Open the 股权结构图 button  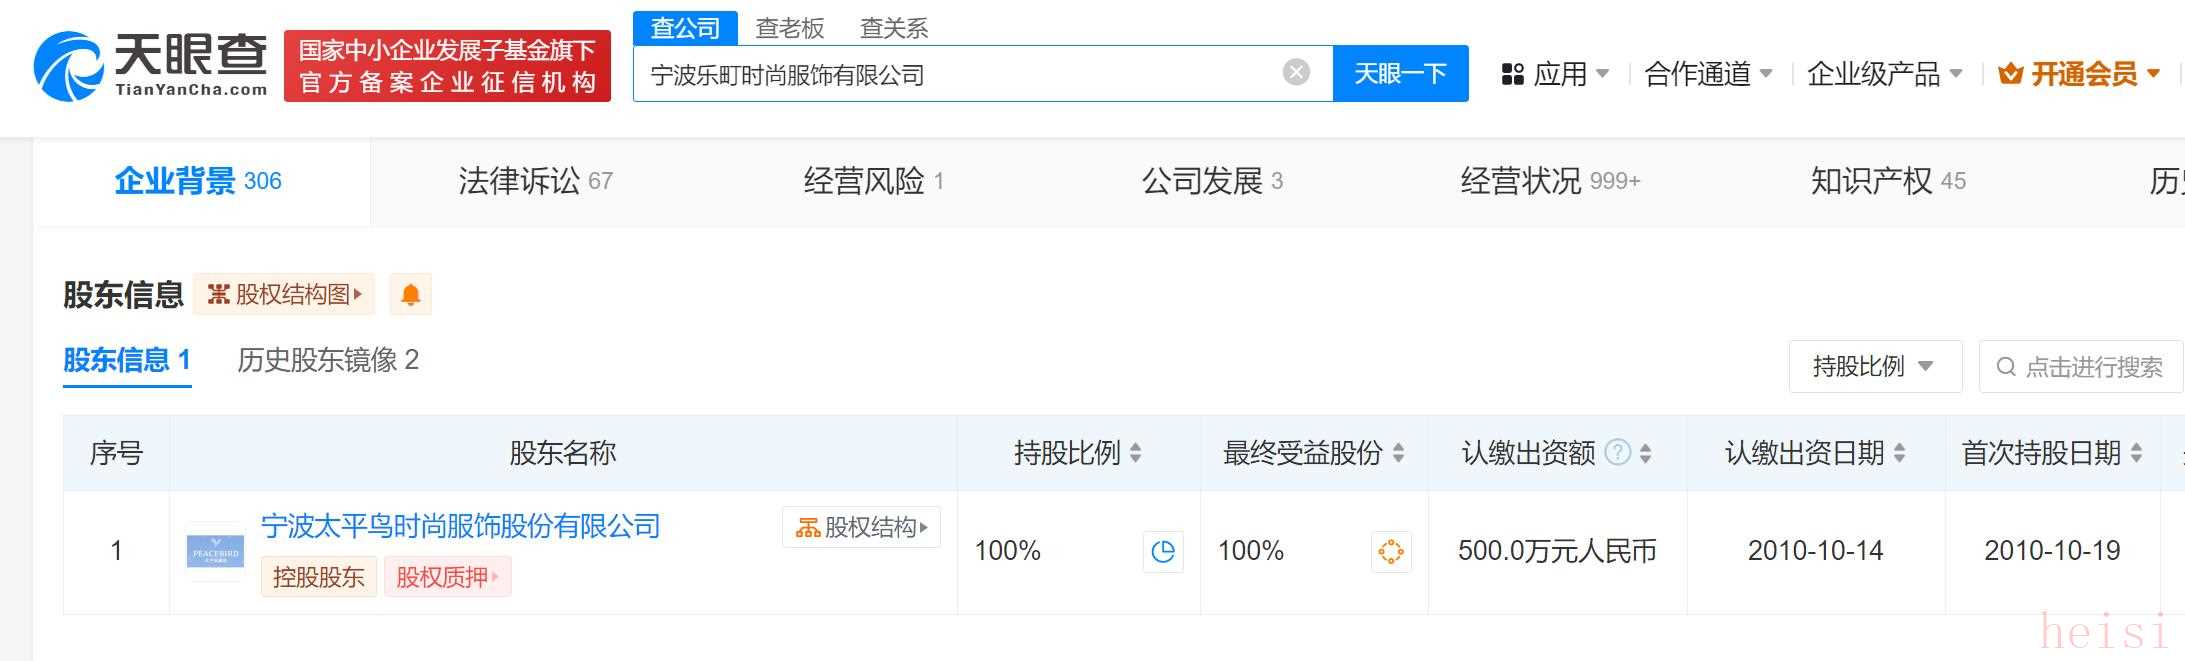click(x=284, y=295)
